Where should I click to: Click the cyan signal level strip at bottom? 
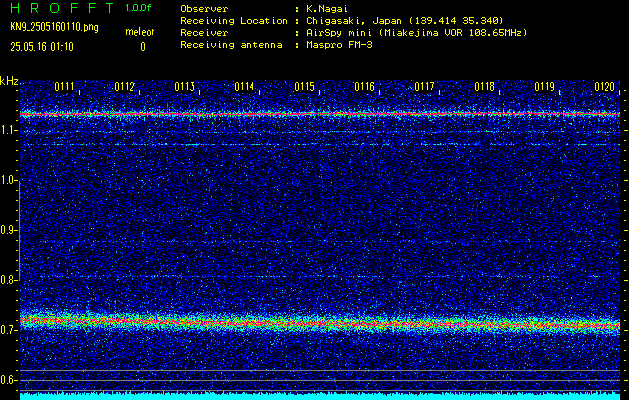click(x=320, y=396)
